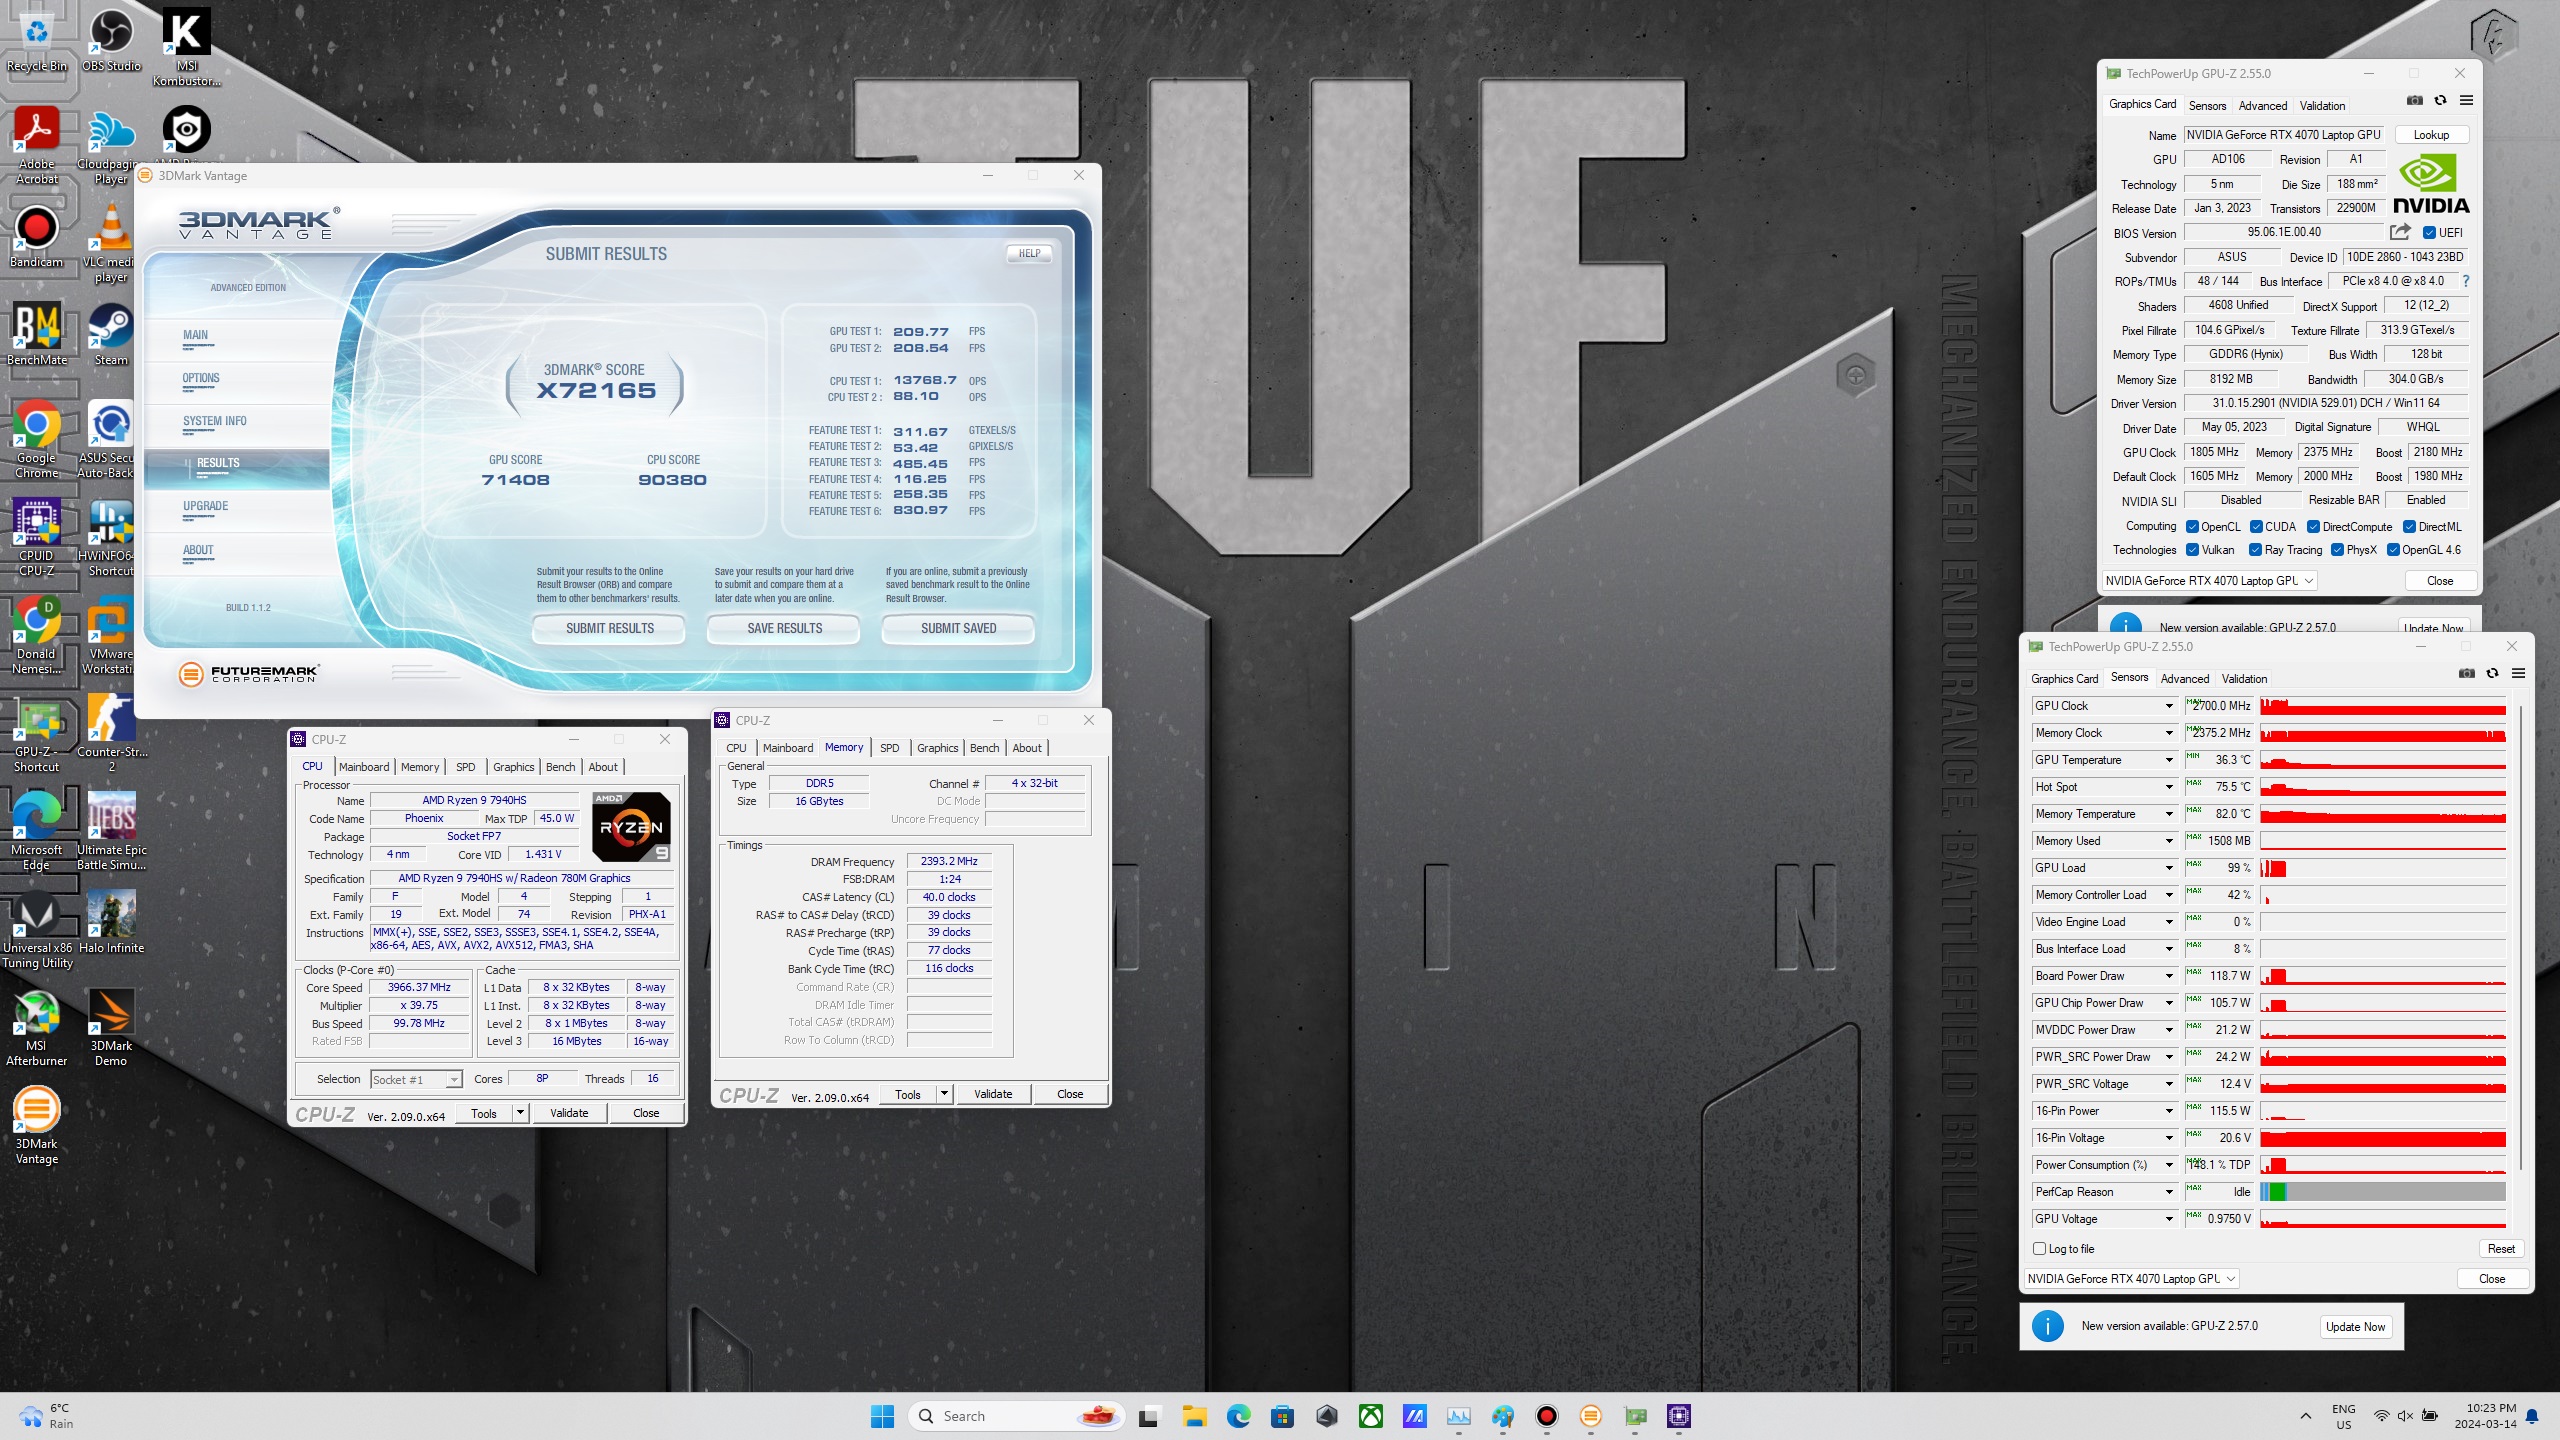Toggle UEFI checkbox in GPU-Z
Viewport: 2560px width, 1440px height.
[2429, 233]
